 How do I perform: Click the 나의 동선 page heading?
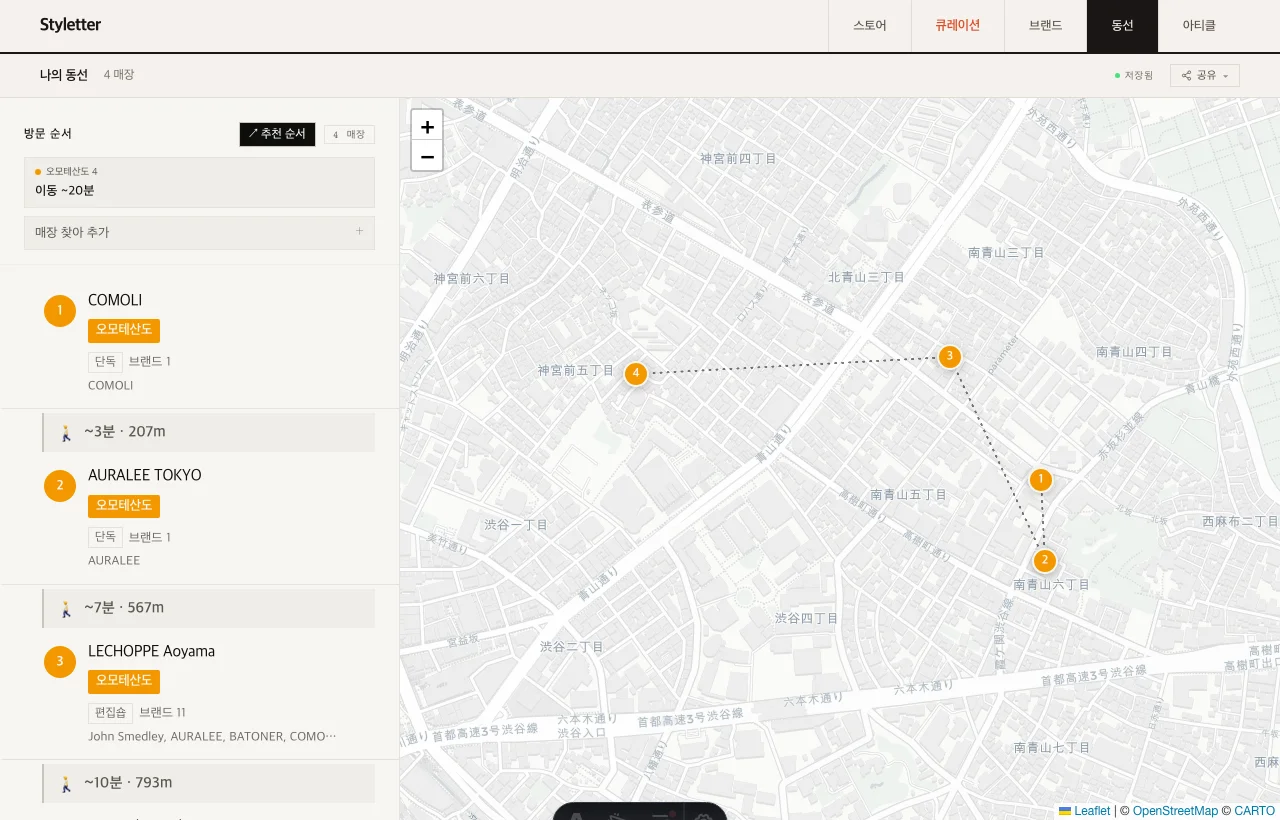tap(64, 75)
